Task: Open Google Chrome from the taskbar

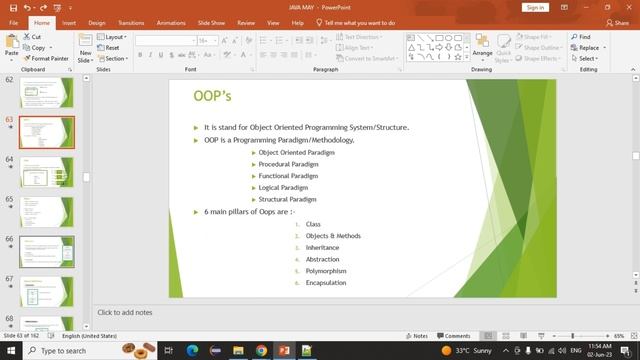Action: pos(261,350)
